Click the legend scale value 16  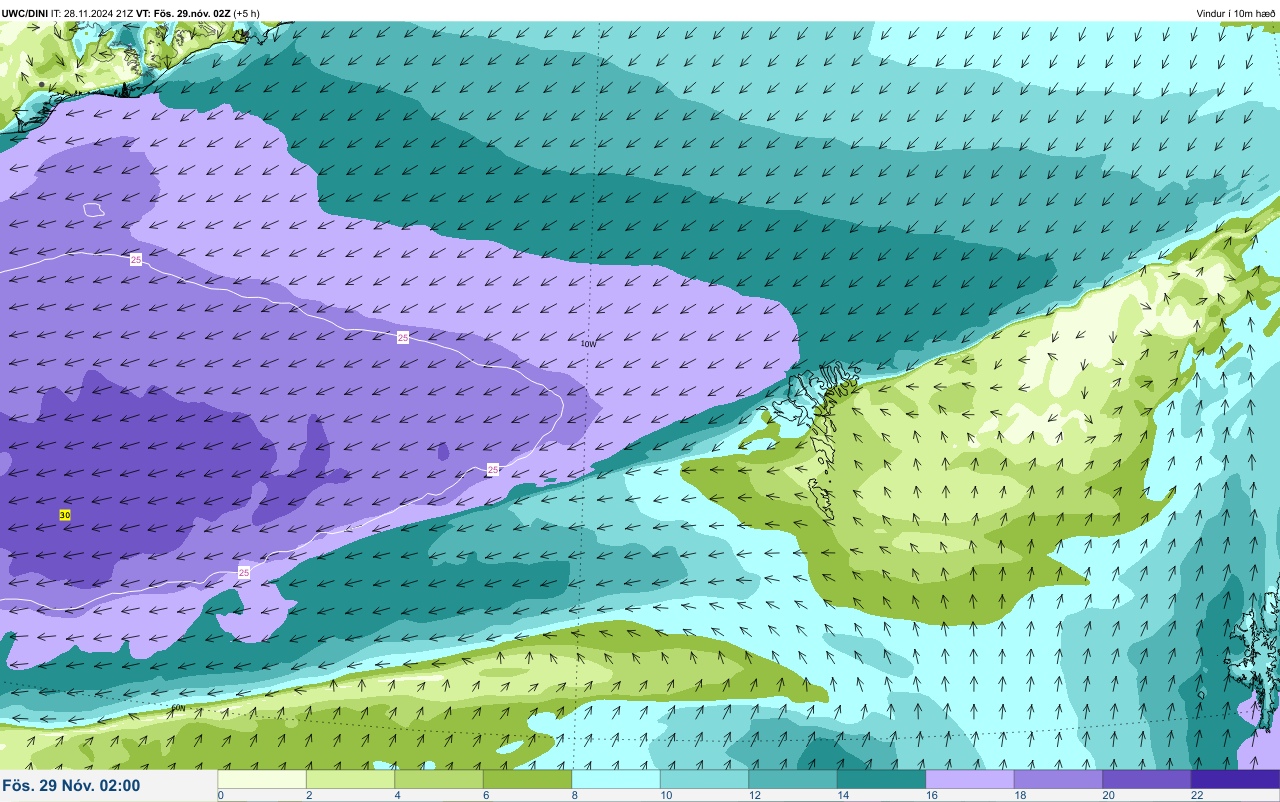pyautogui.click(x=931, y=795)
